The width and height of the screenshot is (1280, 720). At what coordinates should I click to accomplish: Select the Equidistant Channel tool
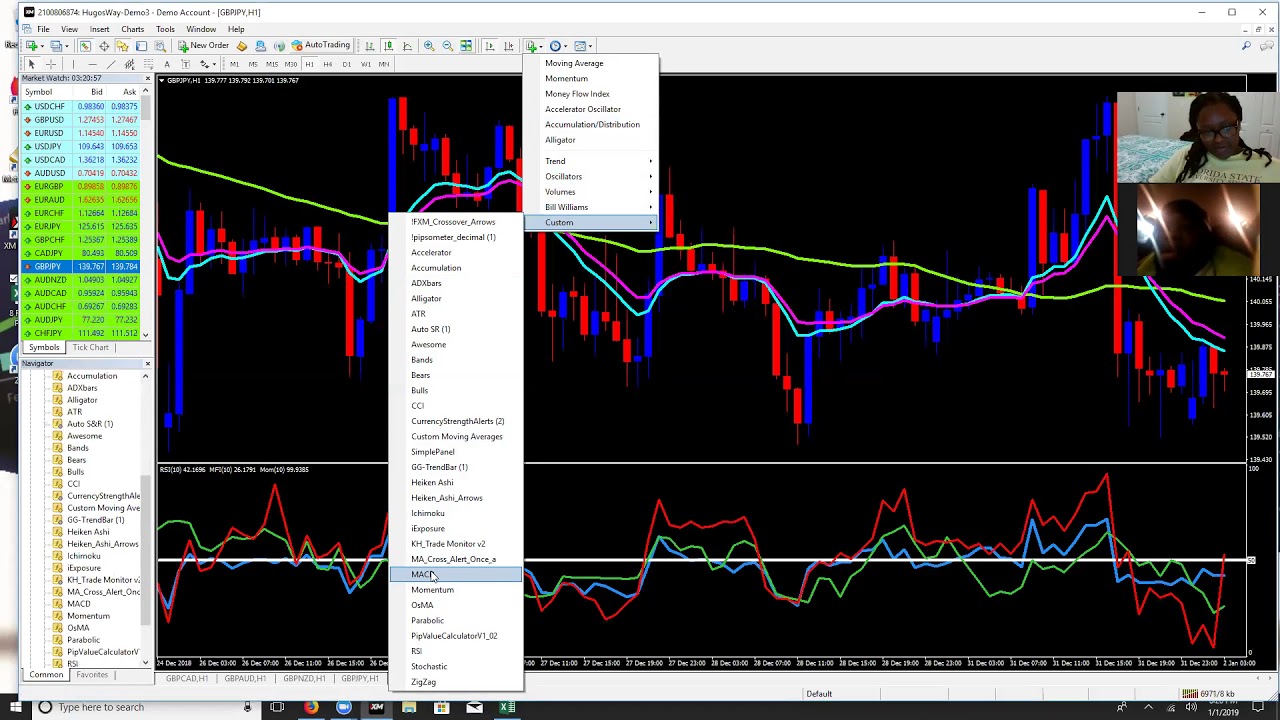(x=130, y=64)
